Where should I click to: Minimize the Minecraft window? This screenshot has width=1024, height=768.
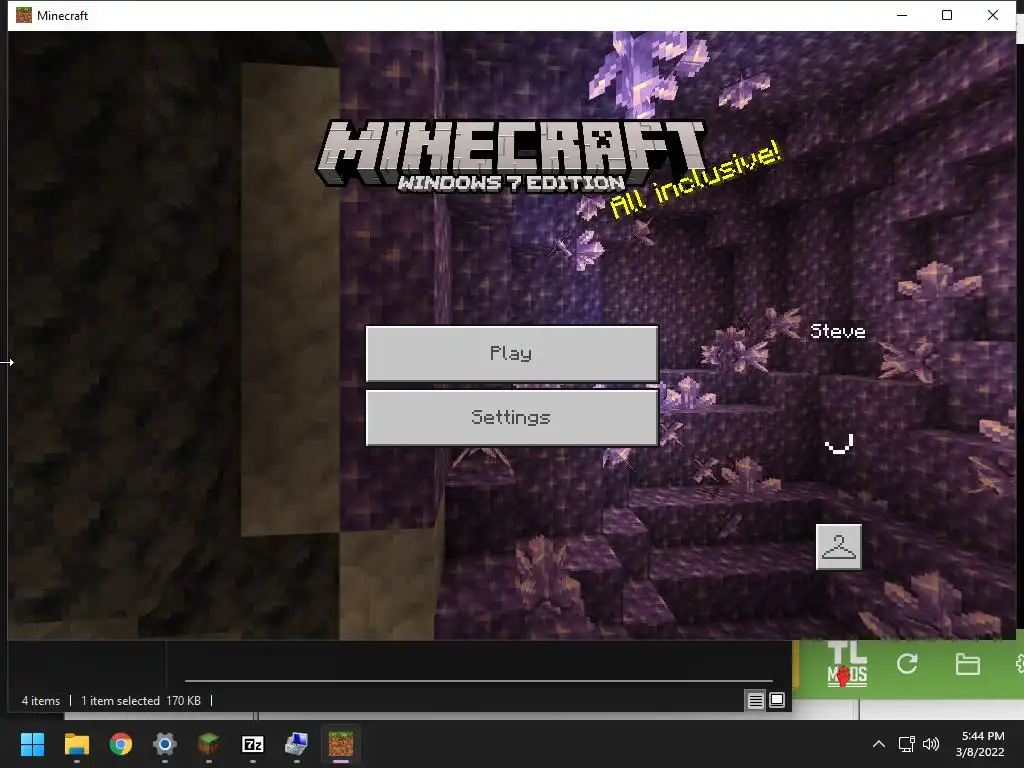(x=902, y=15)
